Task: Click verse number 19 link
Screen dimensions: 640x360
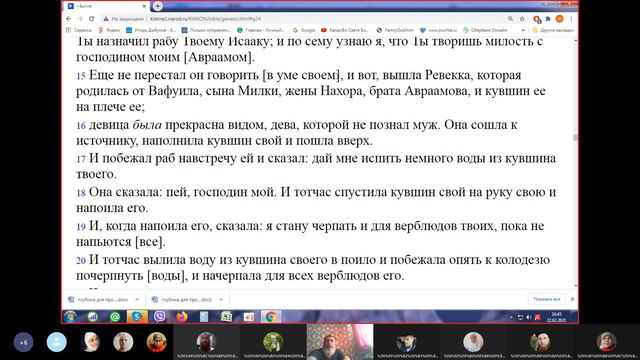Action: coord(81,227)
